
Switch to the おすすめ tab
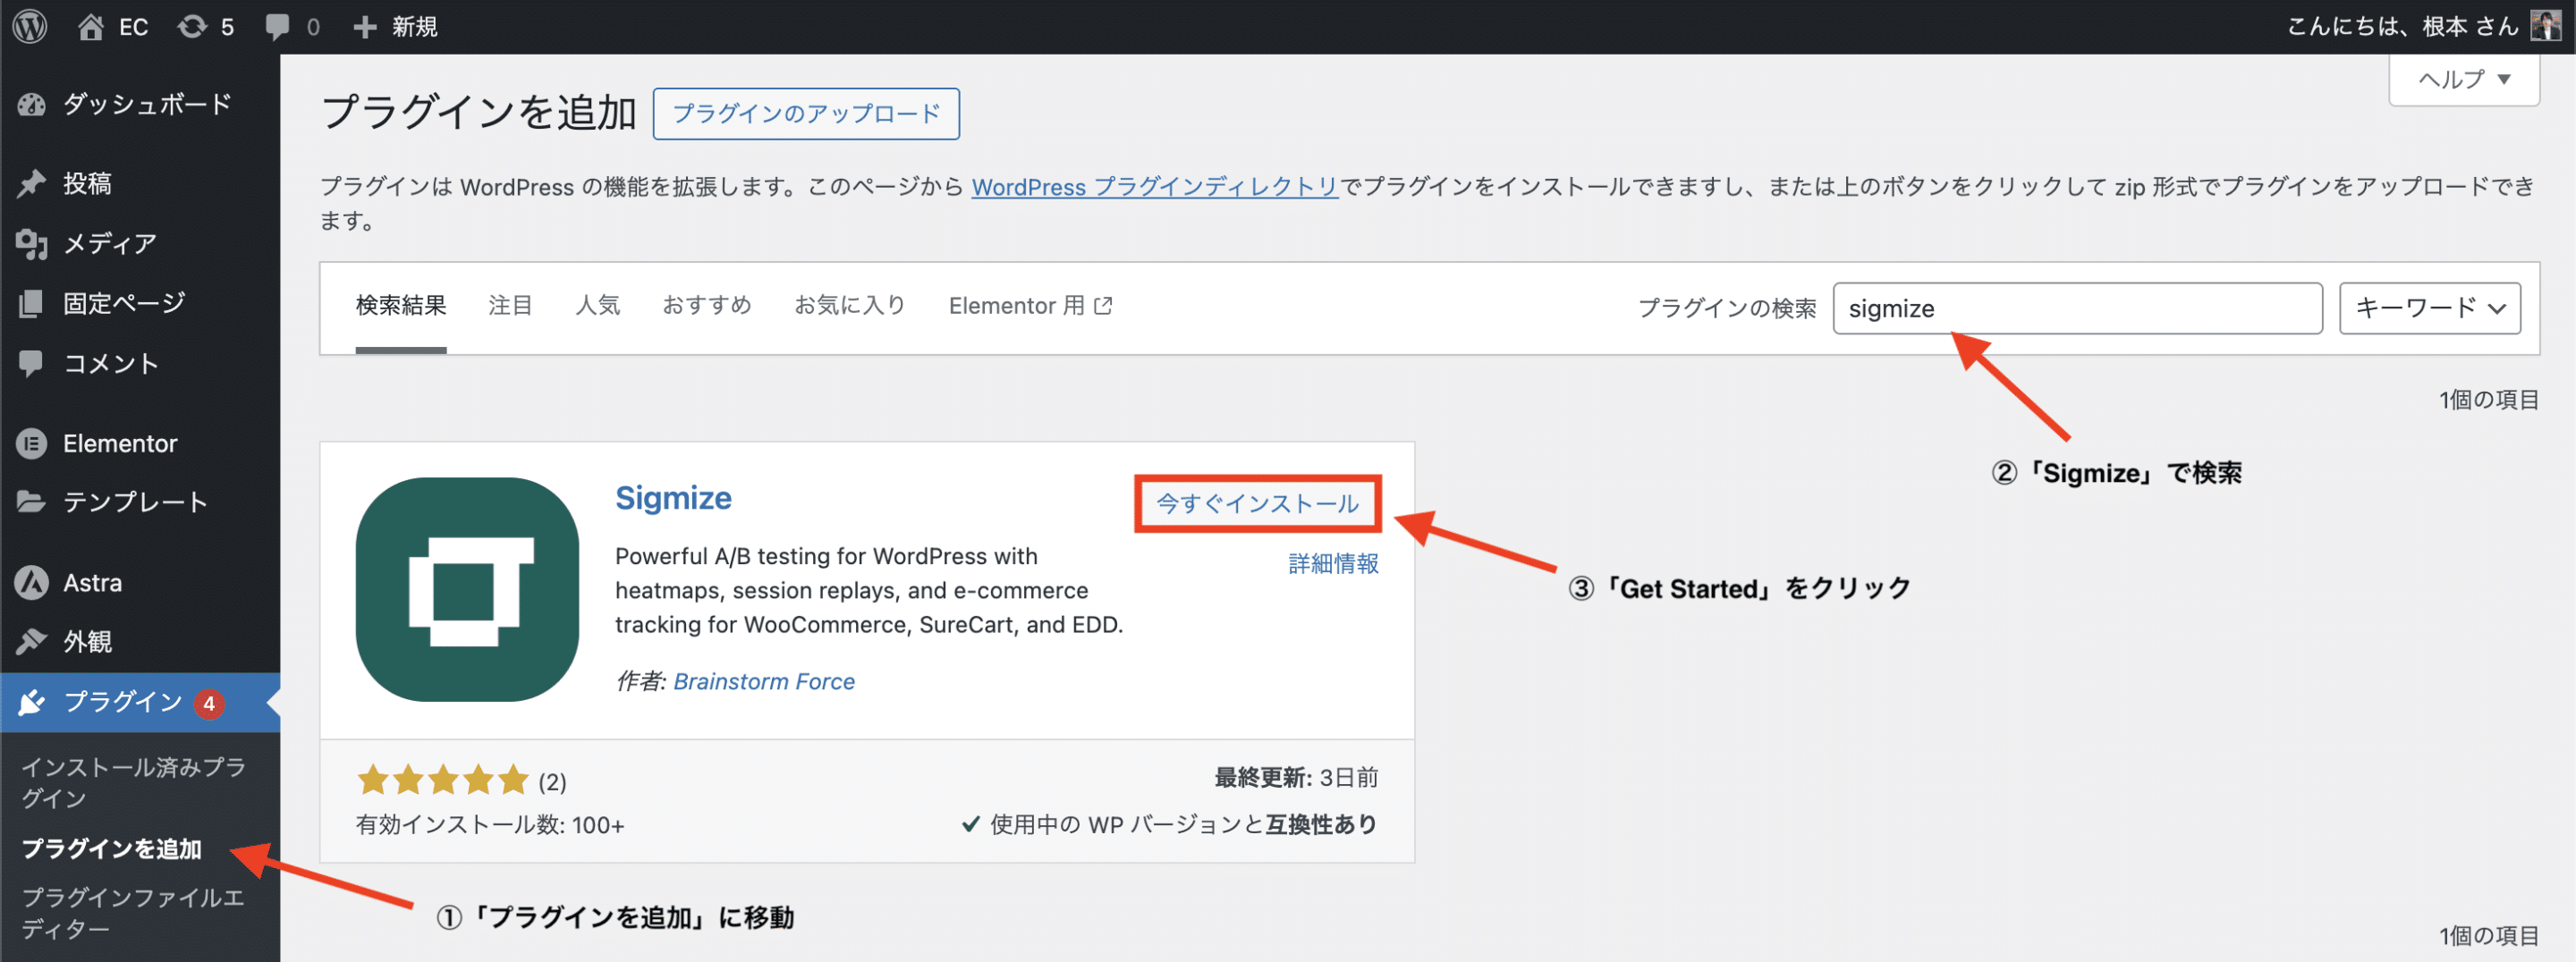click(706, 305)
